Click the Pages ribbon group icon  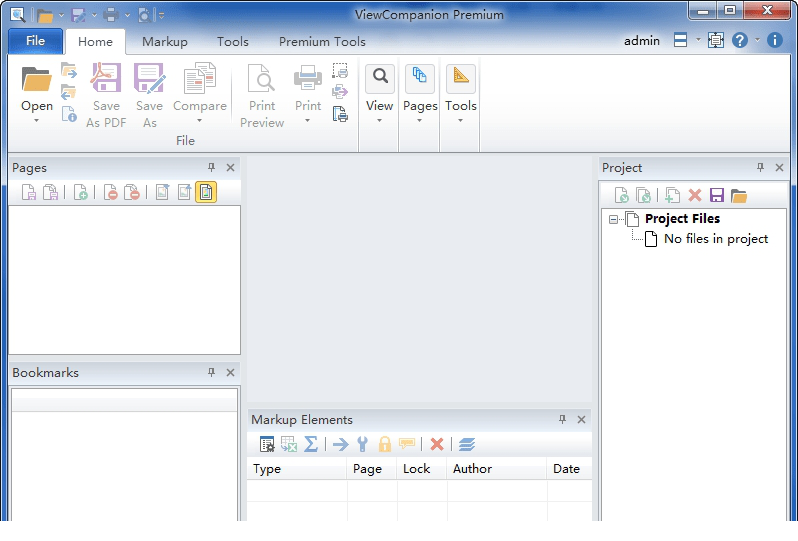(x=420, y=78)
